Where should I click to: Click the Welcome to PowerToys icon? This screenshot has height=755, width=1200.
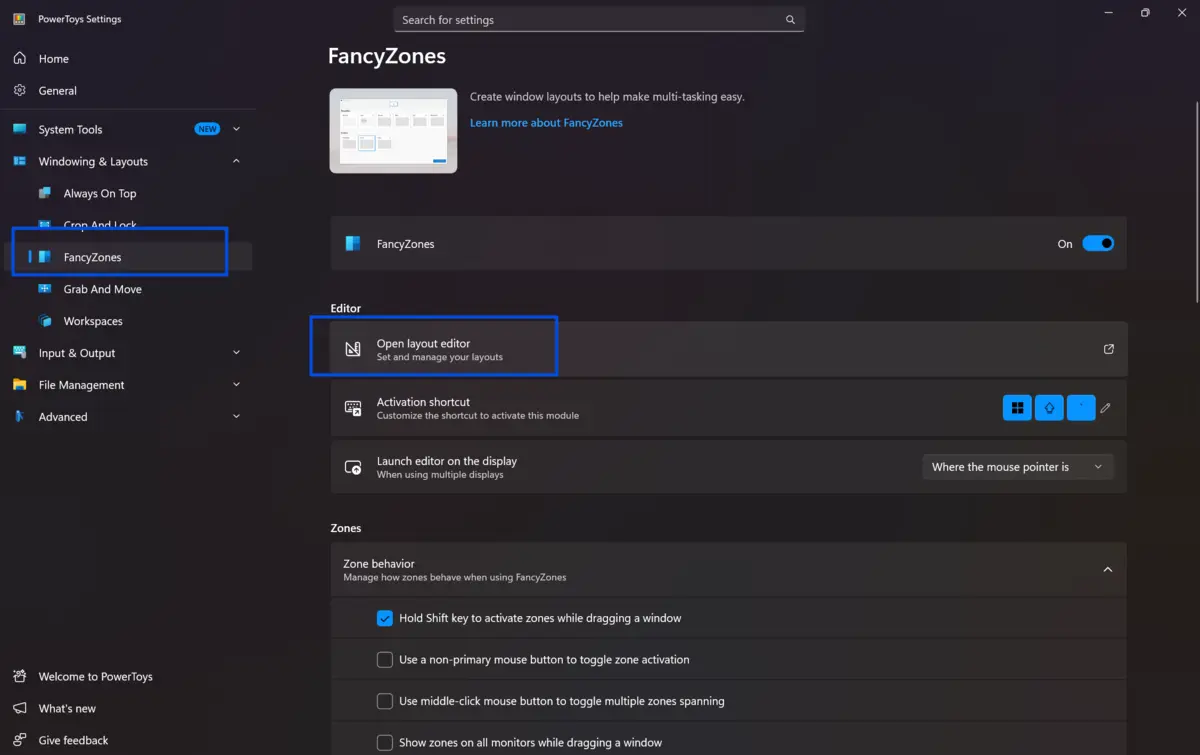tap(19, 677)
